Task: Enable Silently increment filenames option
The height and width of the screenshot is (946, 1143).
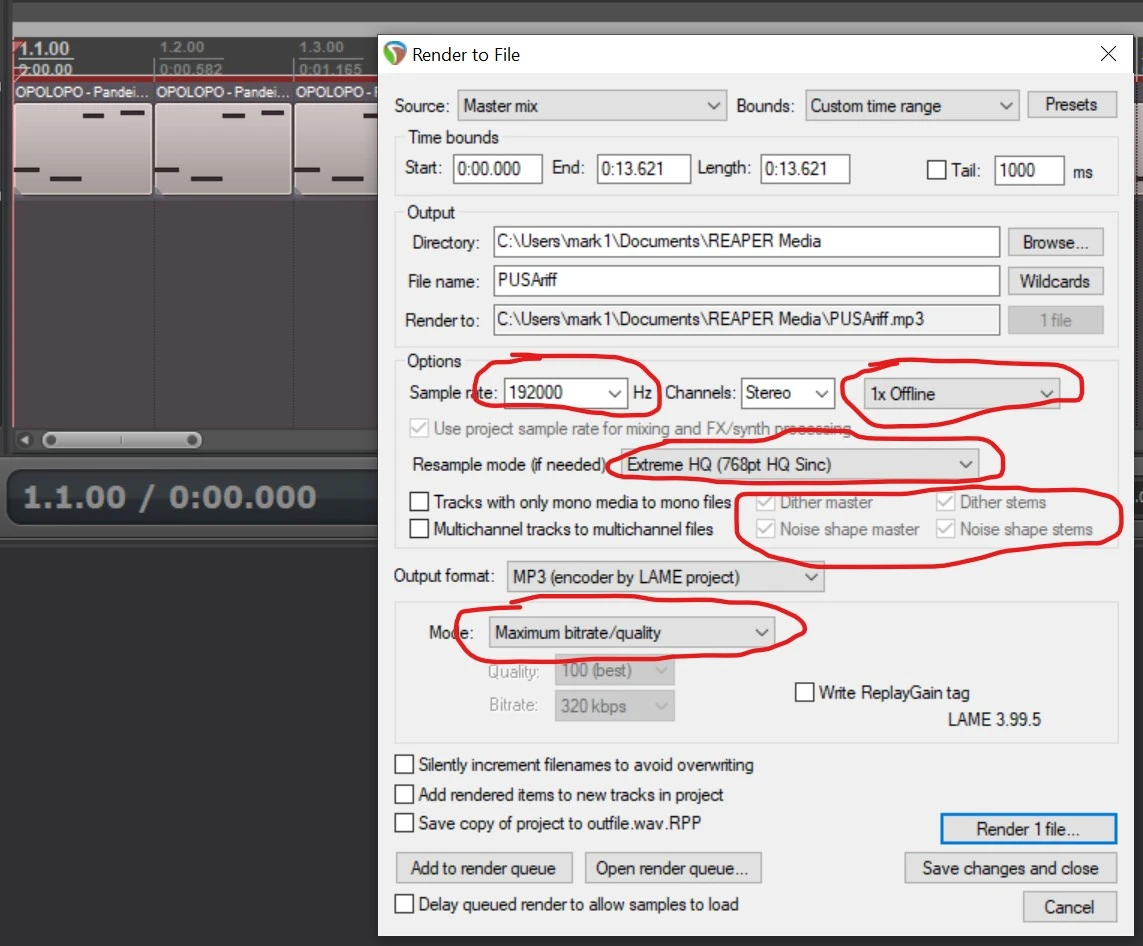Action: (404, 765)
